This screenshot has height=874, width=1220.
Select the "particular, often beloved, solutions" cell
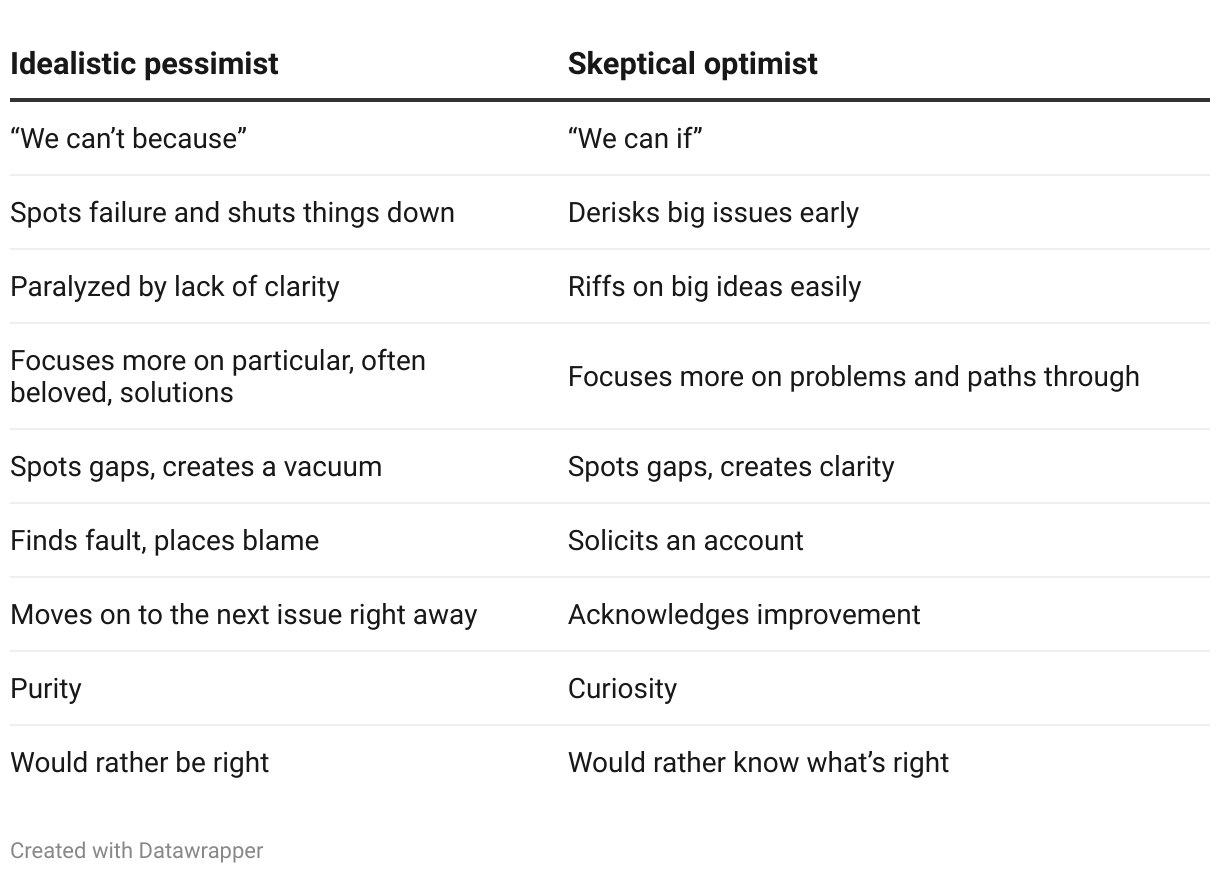pos(218,376)
